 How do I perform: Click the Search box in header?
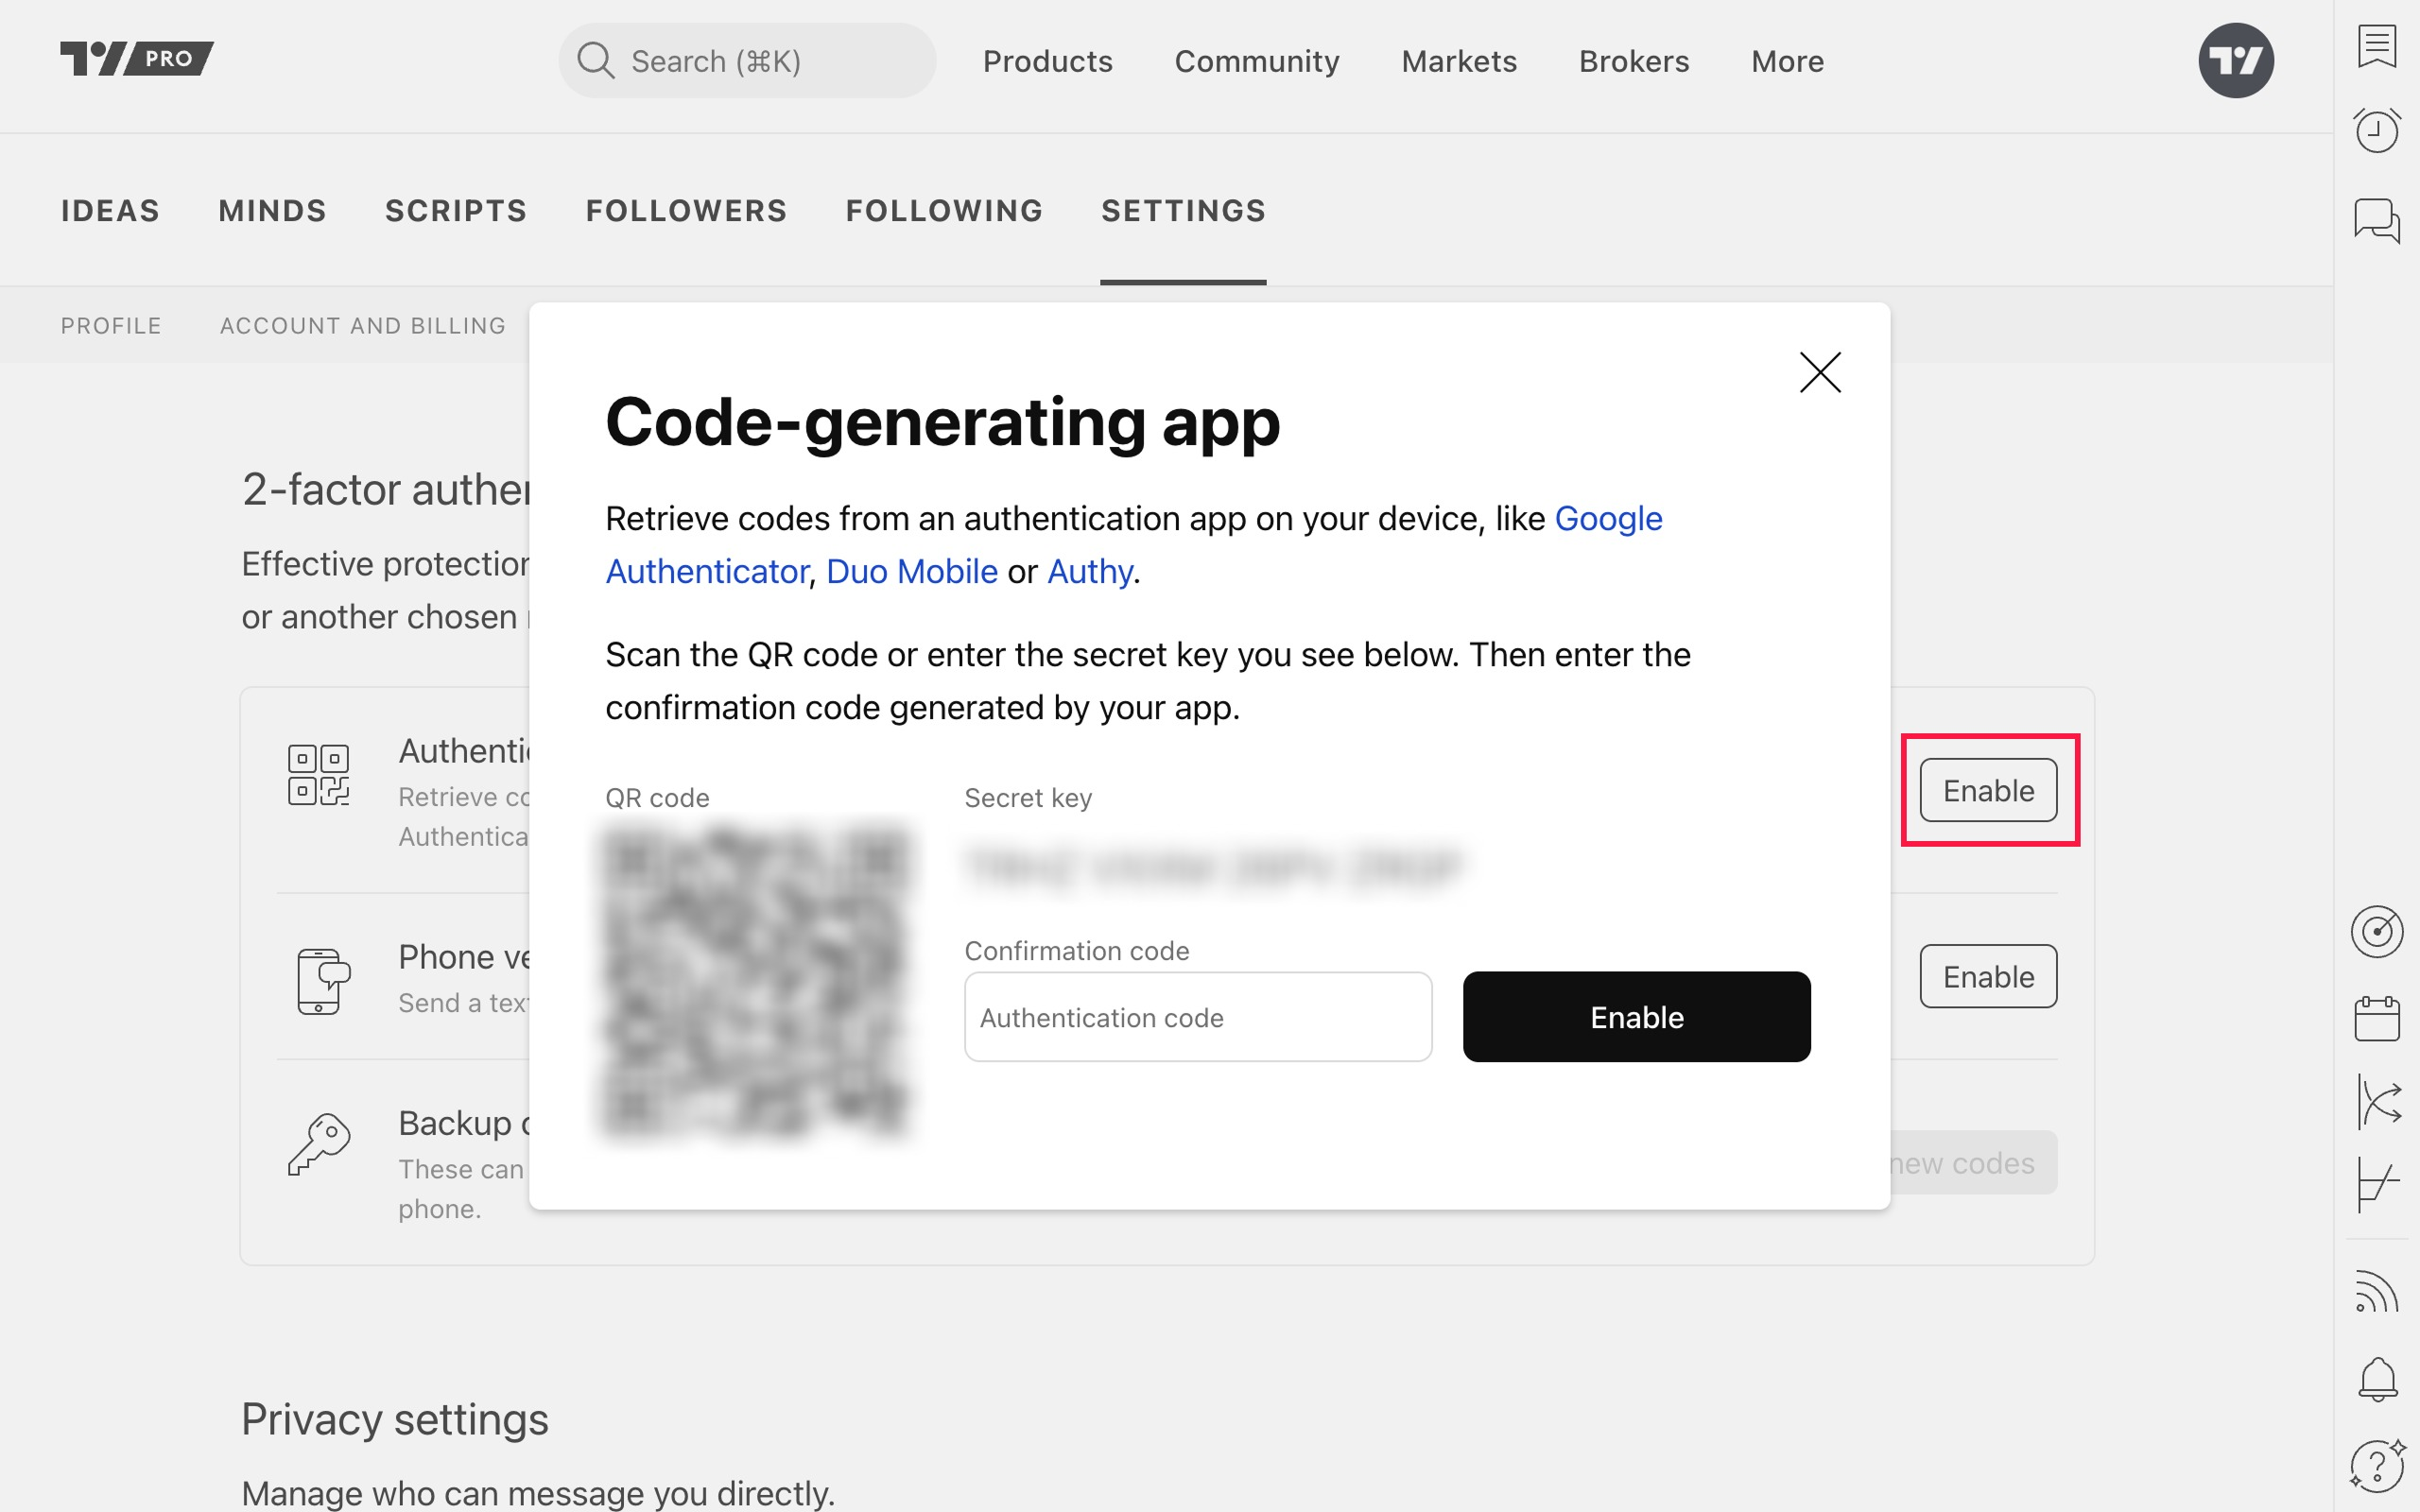(747, 61)
